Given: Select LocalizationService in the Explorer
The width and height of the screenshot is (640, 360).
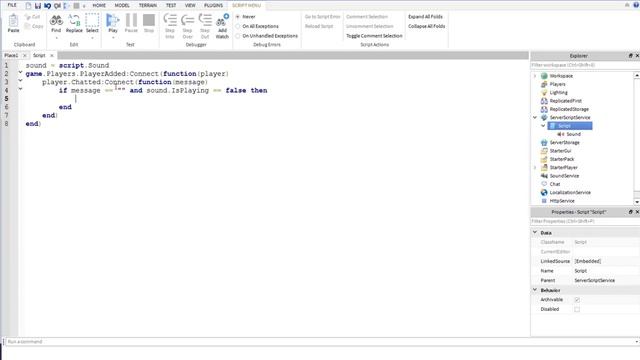Looking at the screenshot, I should pyautogui.click(x=570, y=193).
